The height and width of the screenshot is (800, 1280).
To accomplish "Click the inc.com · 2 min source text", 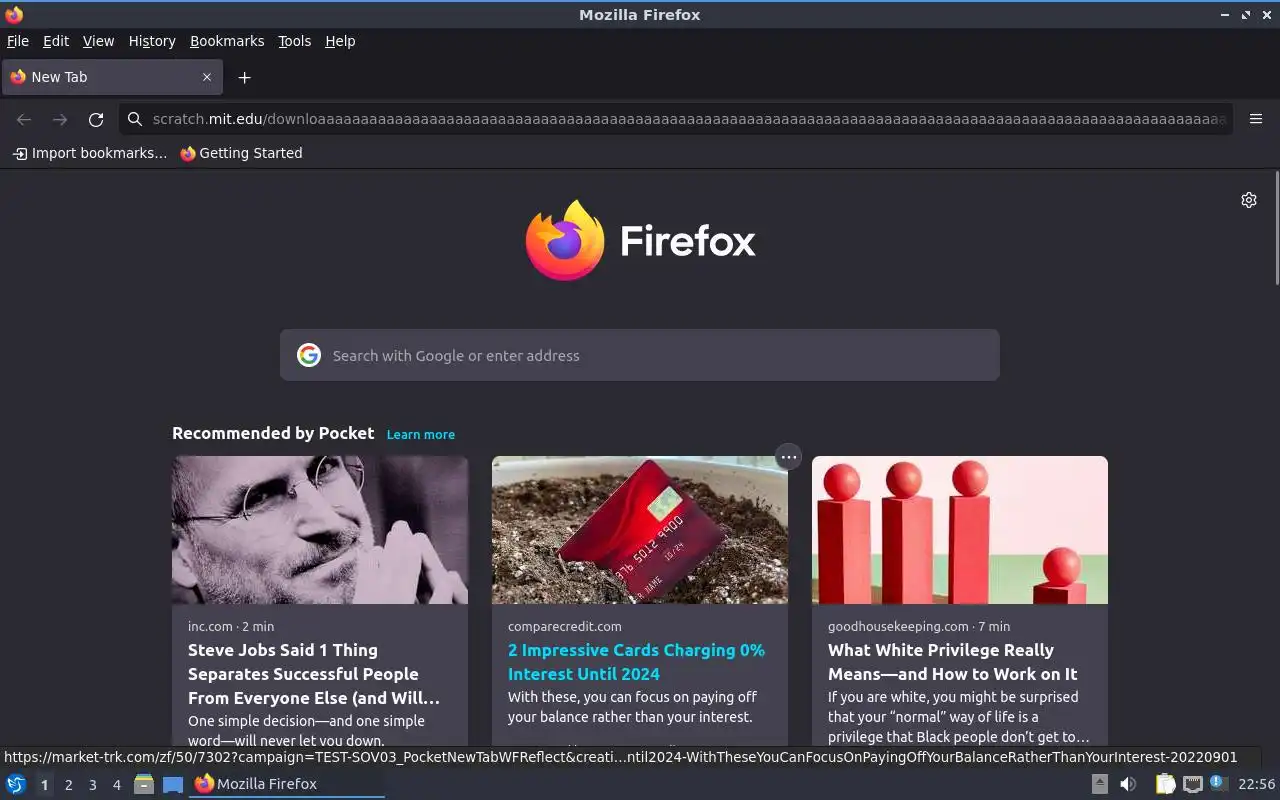I will [x=231, y=626].
